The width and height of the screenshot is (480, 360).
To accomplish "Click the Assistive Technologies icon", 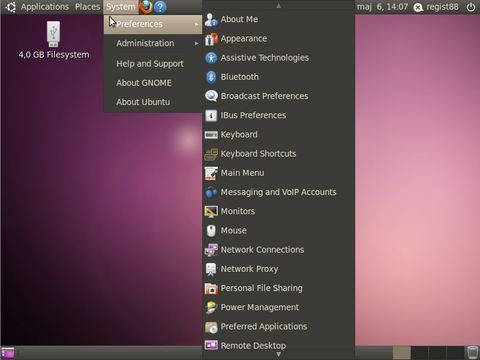I will 211,58.
